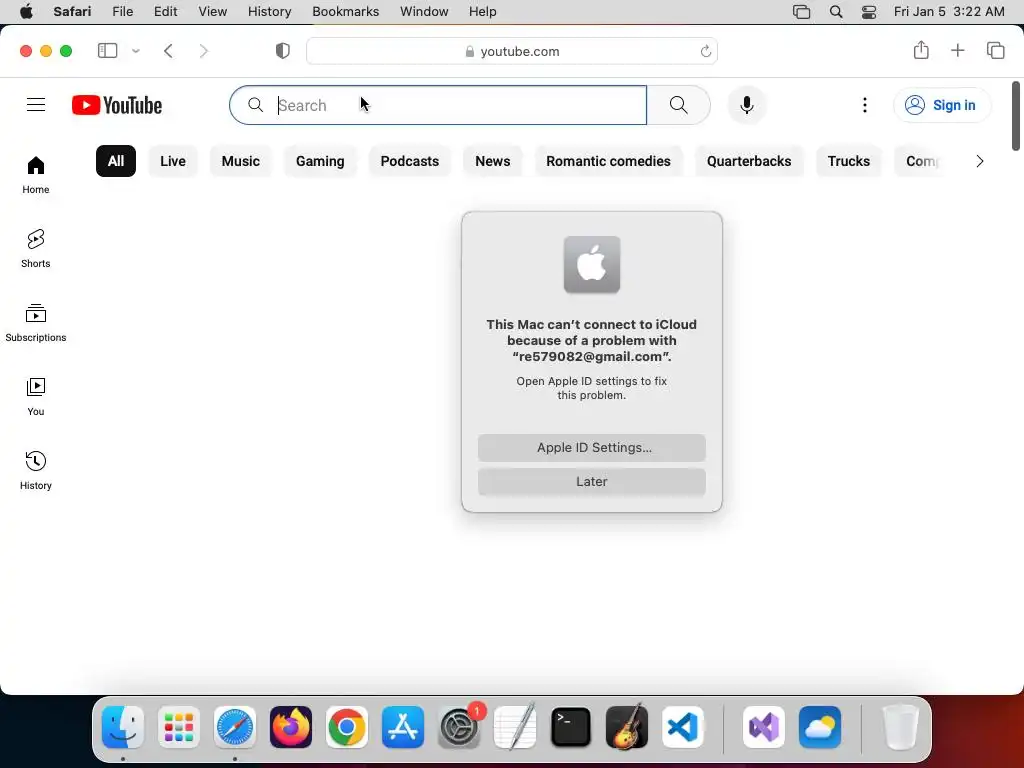Toggle Safari sidebar button
The height and width of the screenshot is (768, 1024).
tap(107, 50)
